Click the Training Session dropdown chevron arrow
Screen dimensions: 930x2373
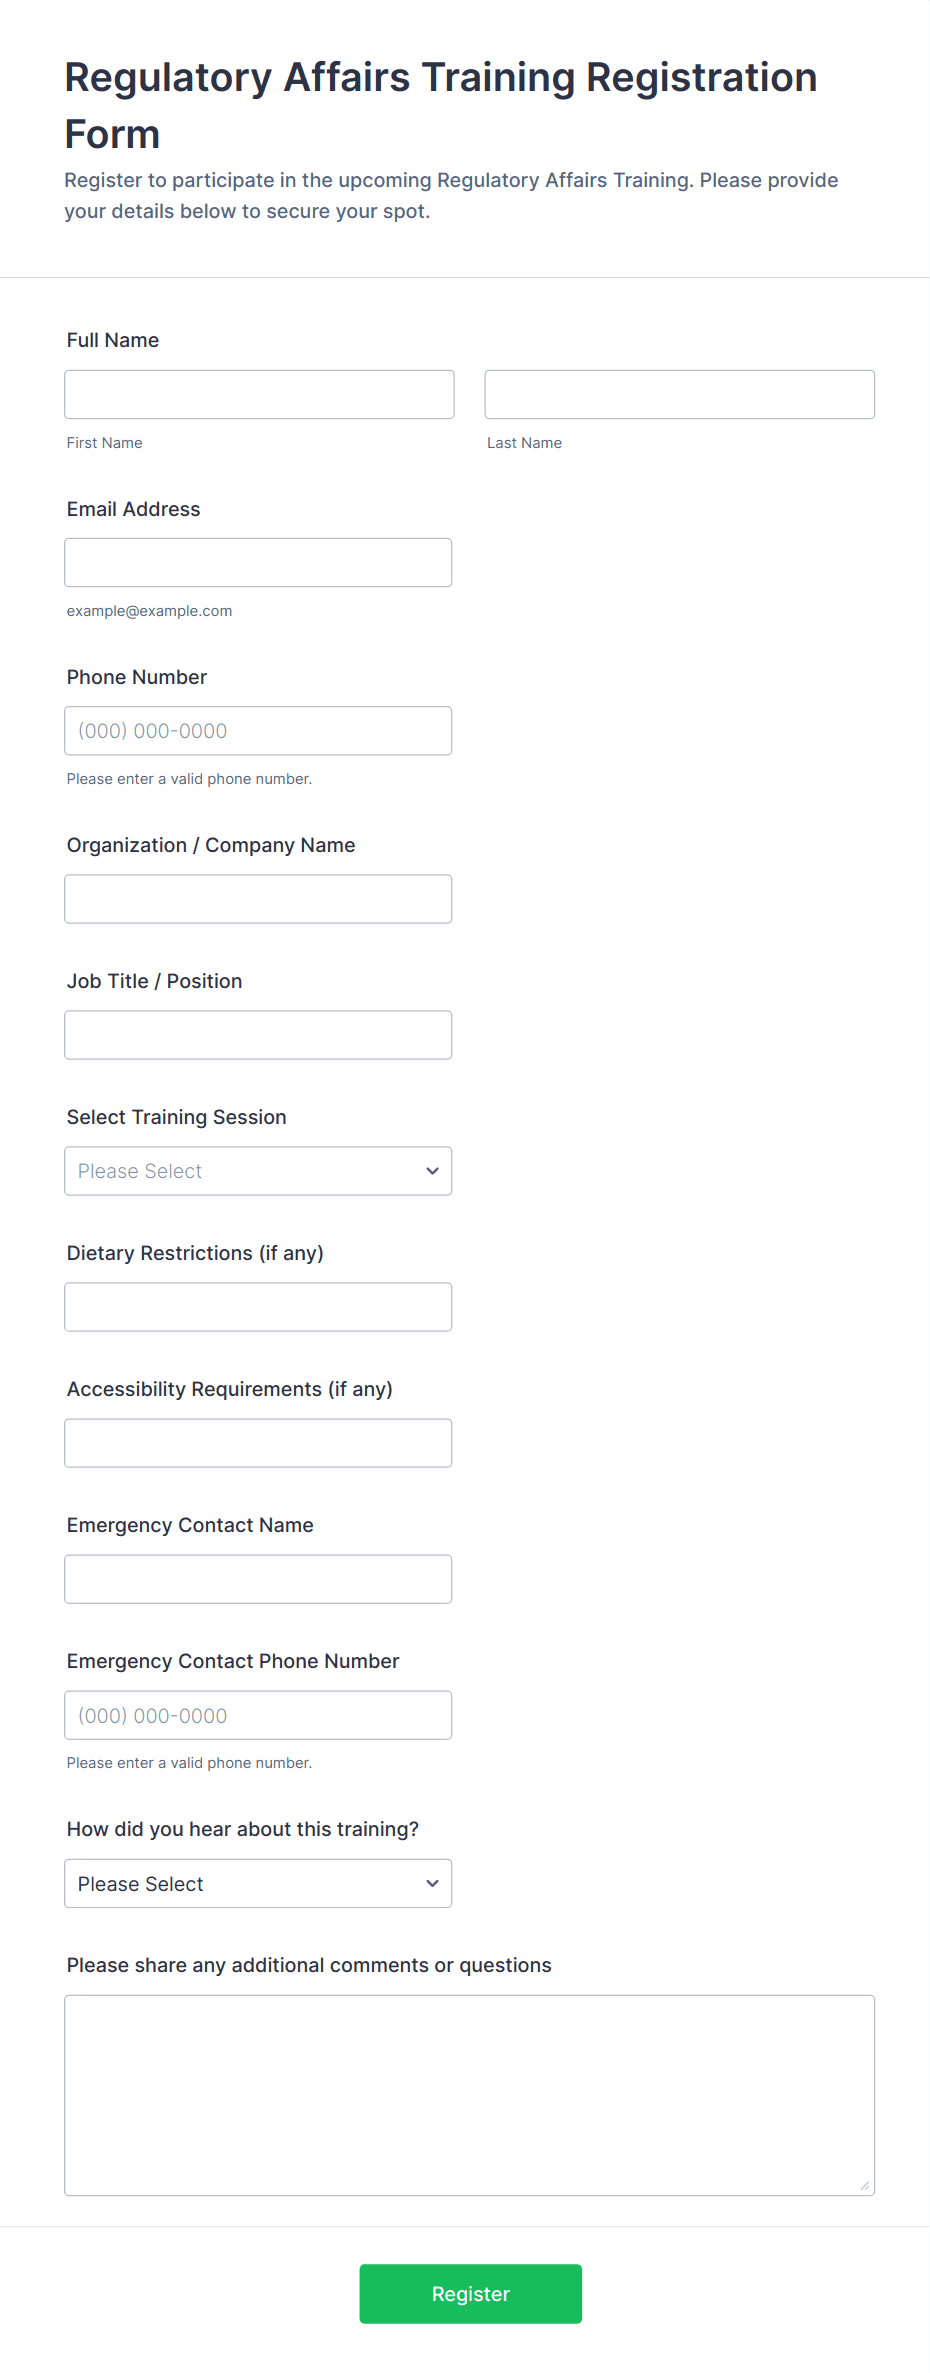(432, 1171)
